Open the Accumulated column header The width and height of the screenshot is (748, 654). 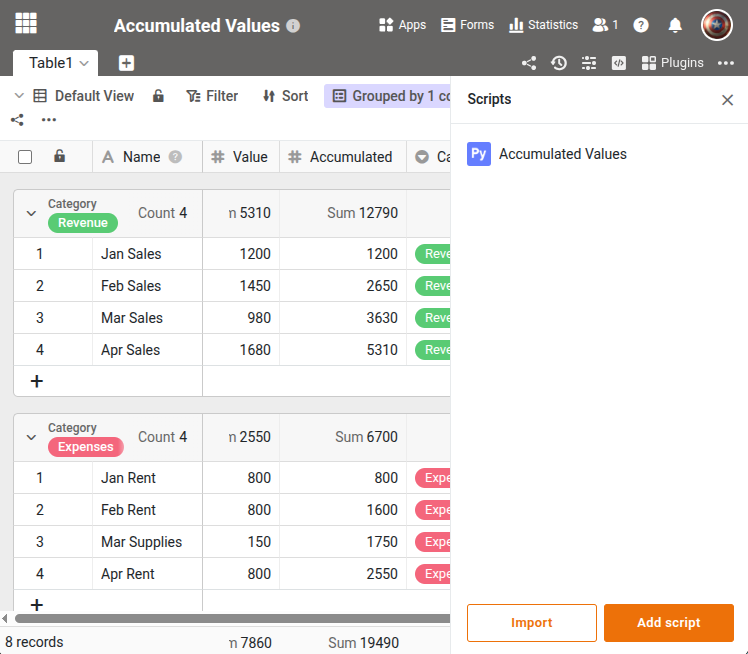pyautogui.click(x=343, y=157)
